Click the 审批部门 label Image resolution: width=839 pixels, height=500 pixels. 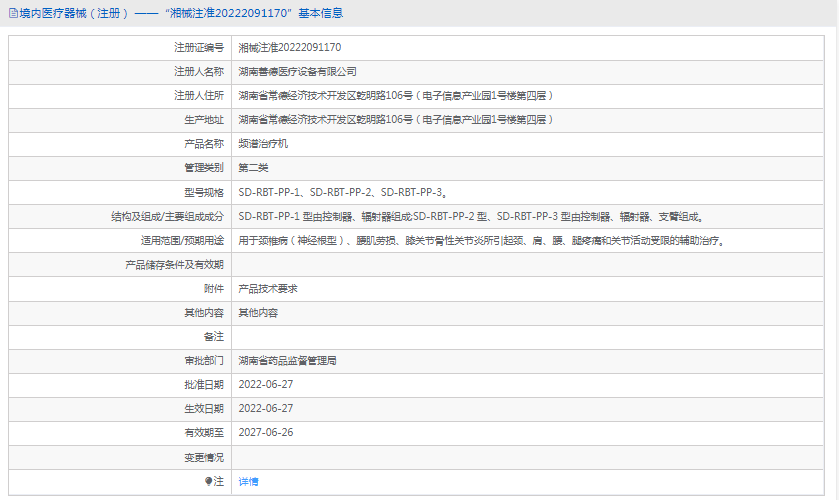click(x=204, y=361)
